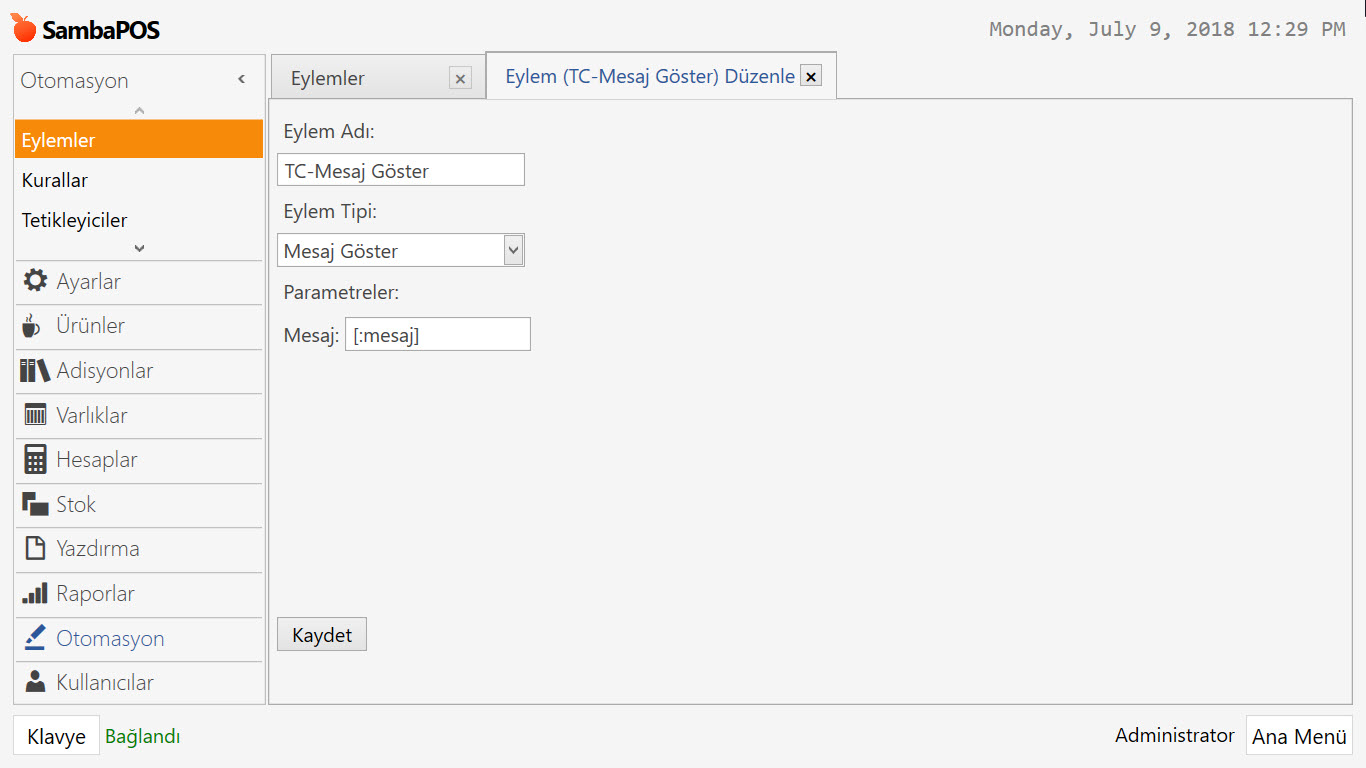Select the Varlıklar icon in sidebar

tap(35, 415)
